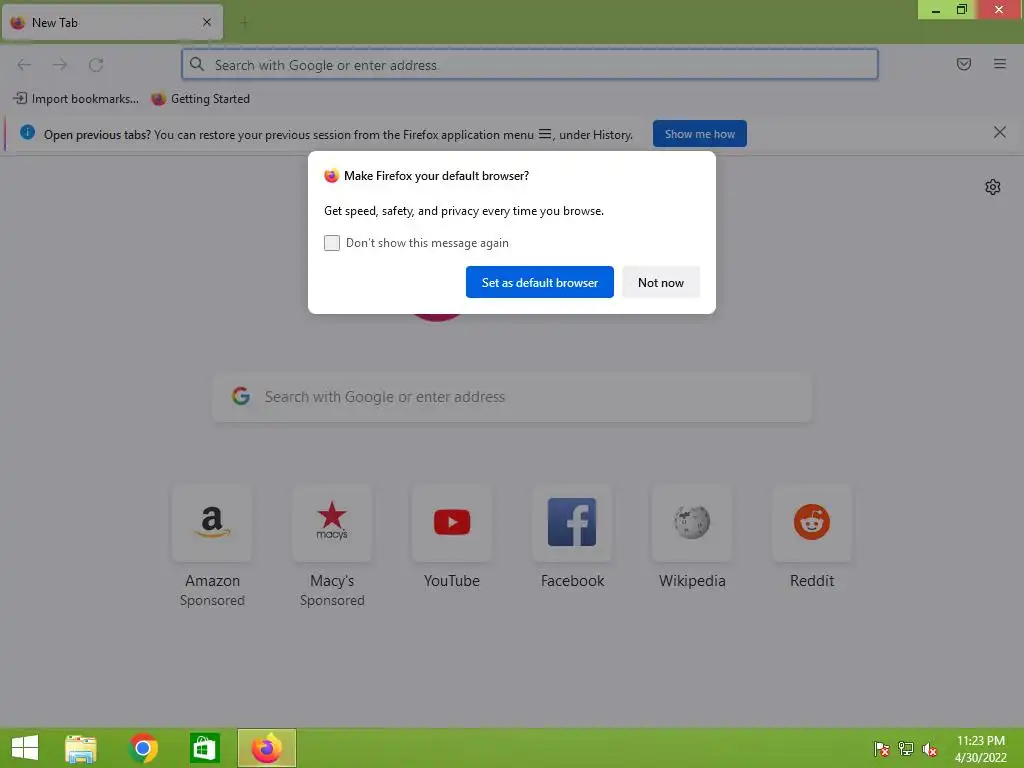Open the Windows Start button
The width and height of the screenshot is (1024, 768).
click(25, 748)
